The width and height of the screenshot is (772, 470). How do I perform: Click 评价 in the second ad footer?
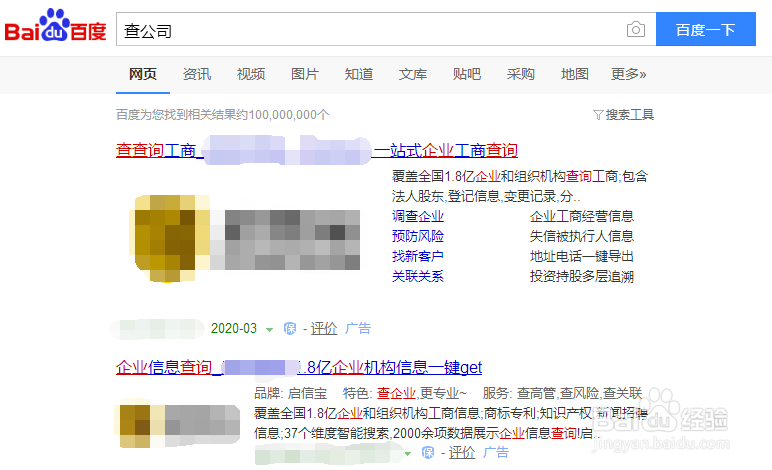pos(462,452)
